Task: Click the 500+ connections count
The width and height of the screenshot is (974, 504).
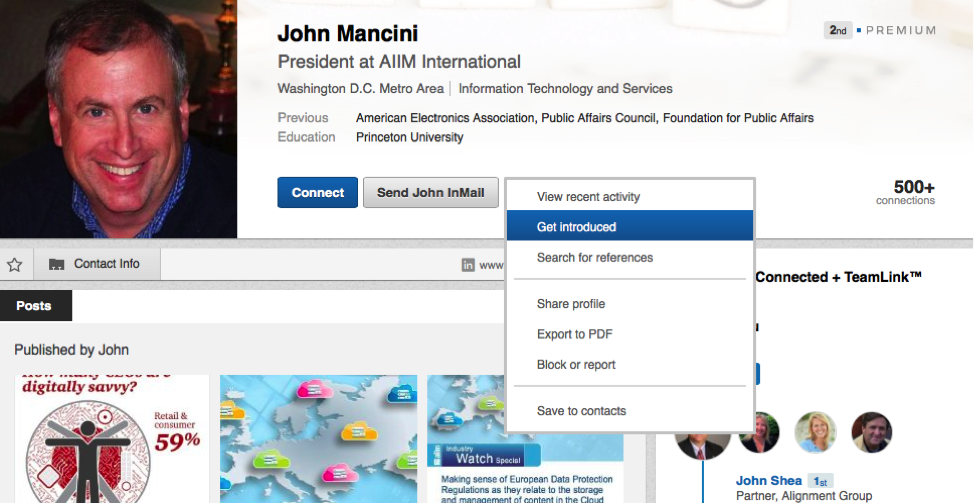Action: pyautogui.click(x=906, y=192)
